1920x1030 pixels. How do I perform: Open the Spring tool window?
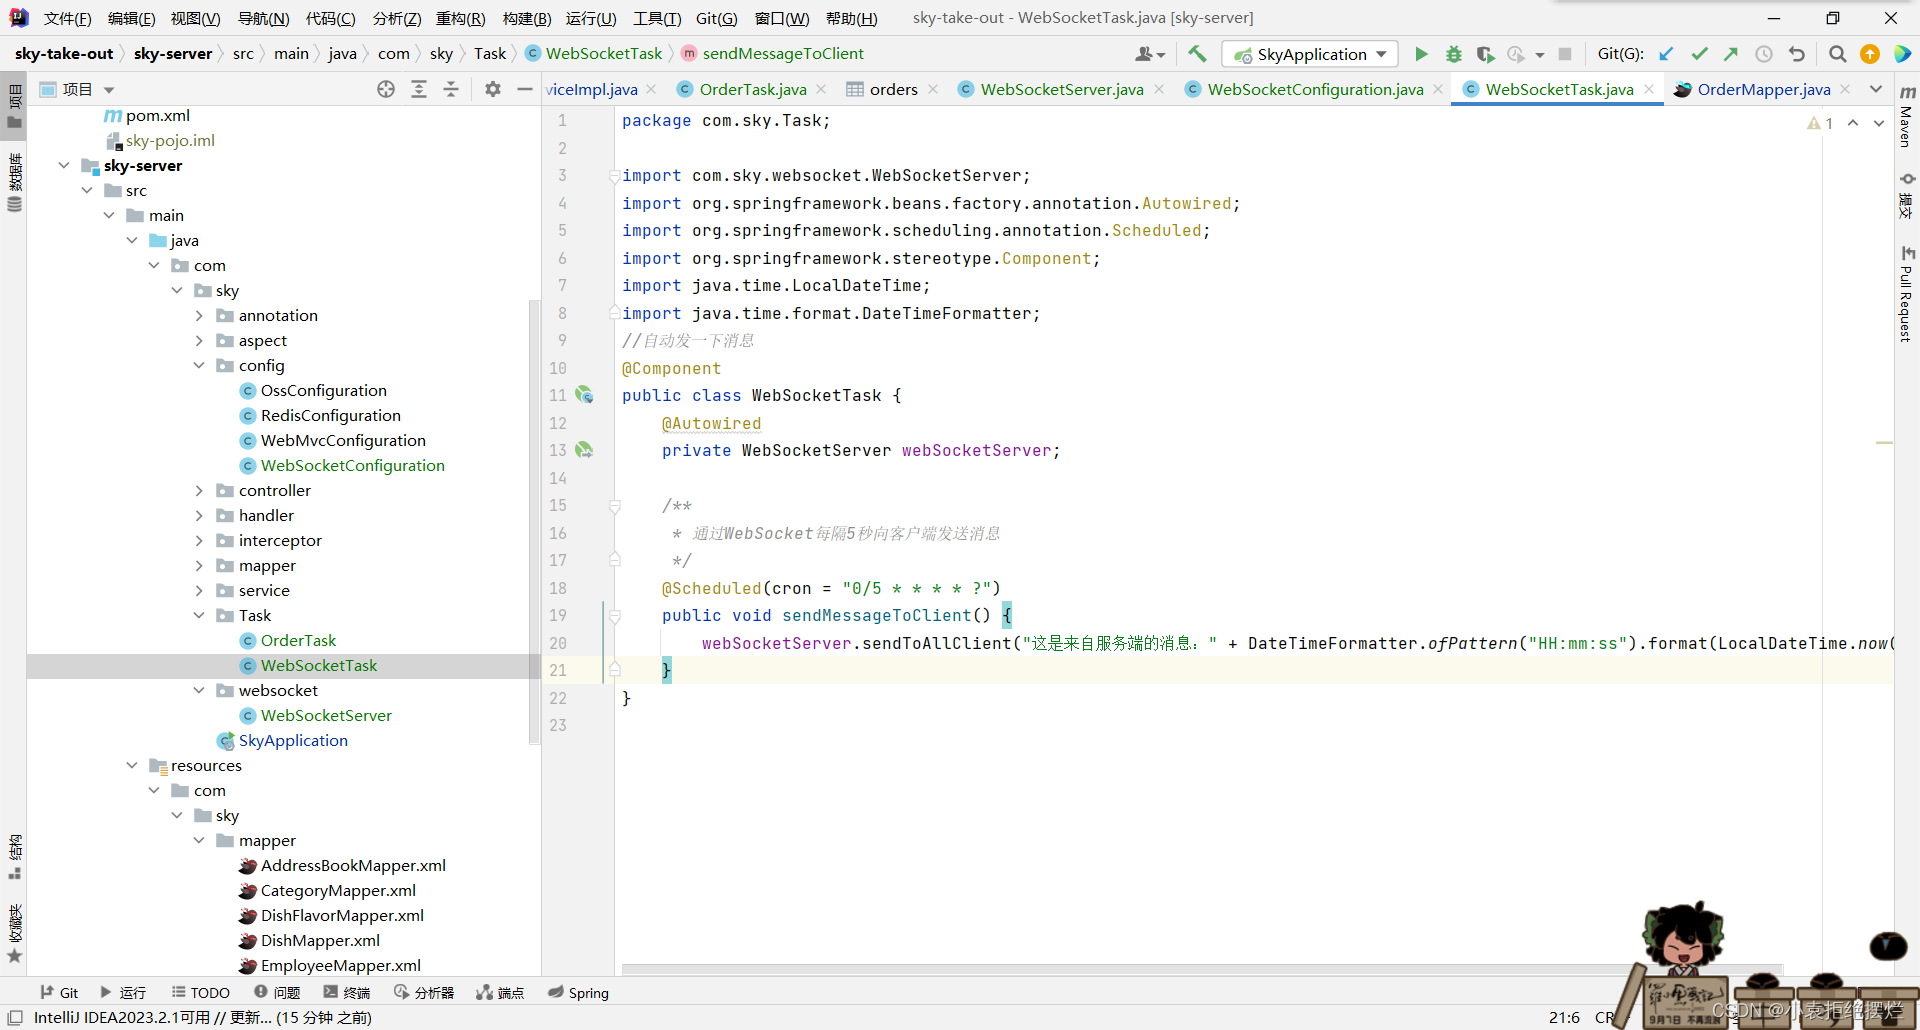(x=578, y=992)
